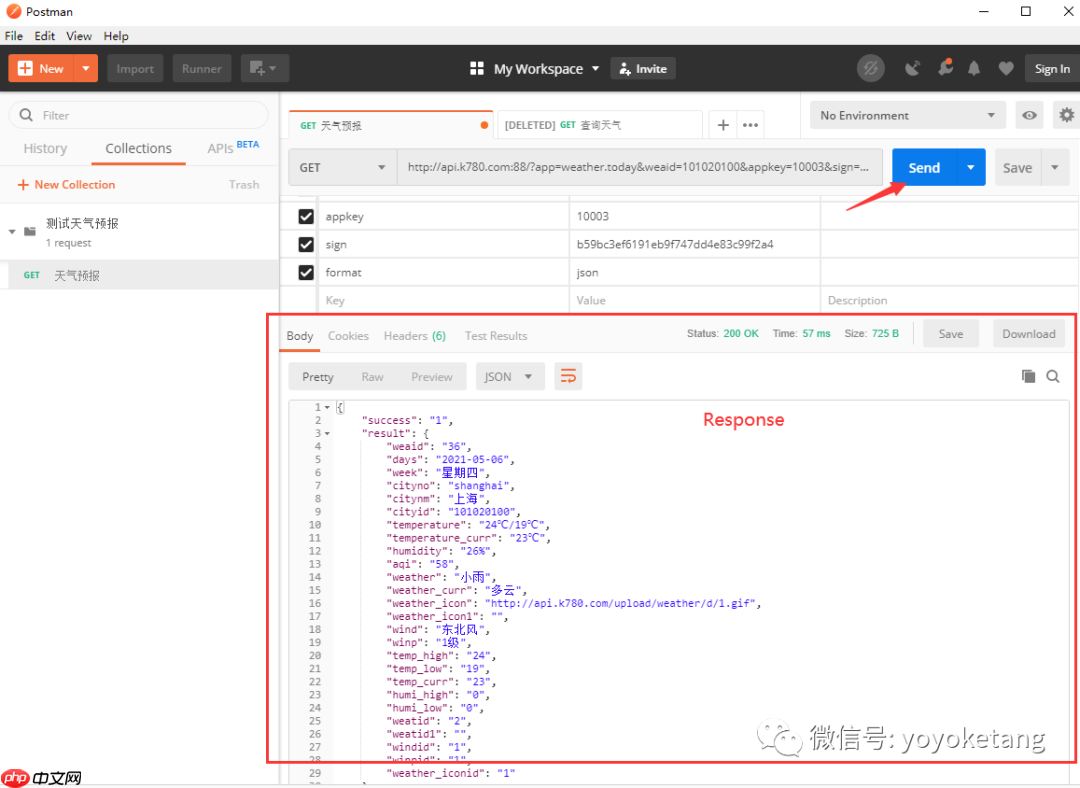Collapse JSON result fold arrow on line 3
Image resolution: width=1080 pixels, height=788 pixels.
(x=327, y=433)
